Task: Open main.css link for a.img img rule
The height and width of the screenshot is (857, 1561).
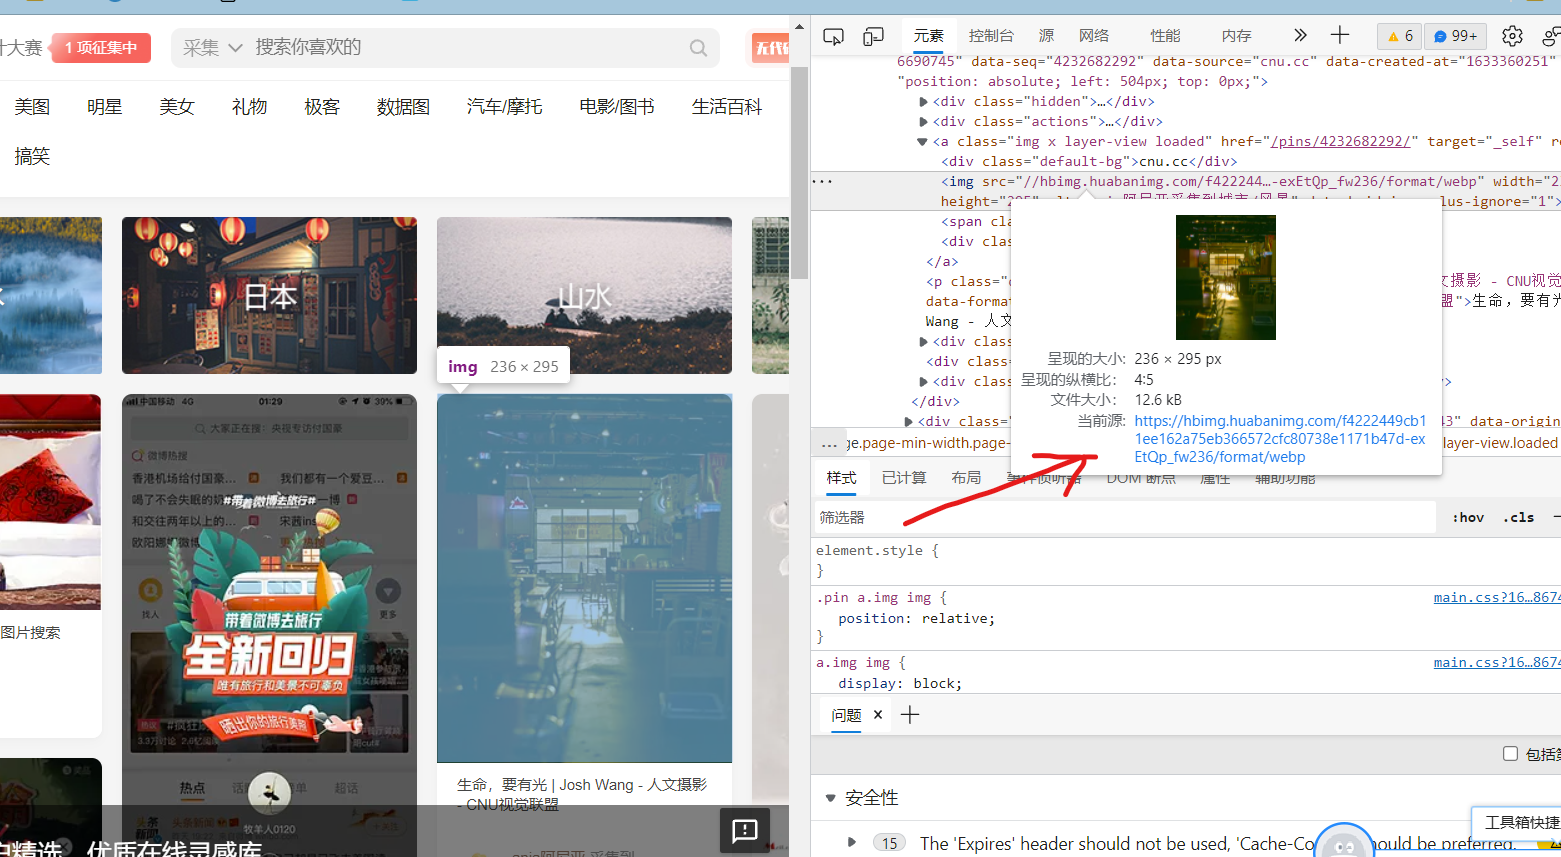Action: click(1496, 662)
